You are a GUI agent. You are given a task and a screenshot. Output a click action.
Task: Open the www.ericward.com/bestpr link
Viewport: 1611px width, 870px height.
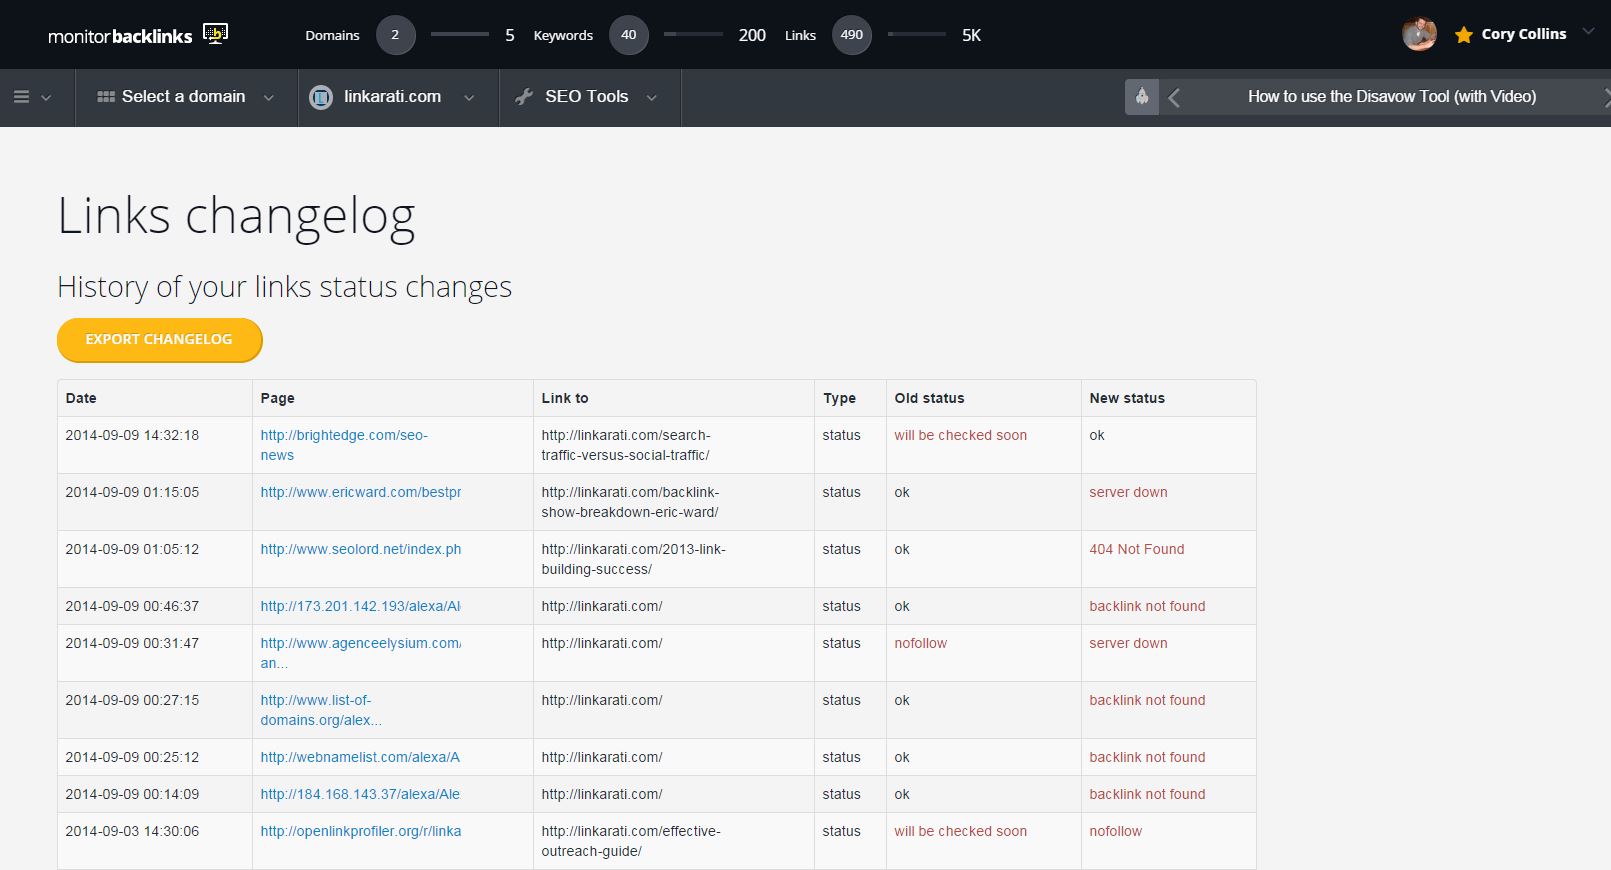tap(361, 492)
